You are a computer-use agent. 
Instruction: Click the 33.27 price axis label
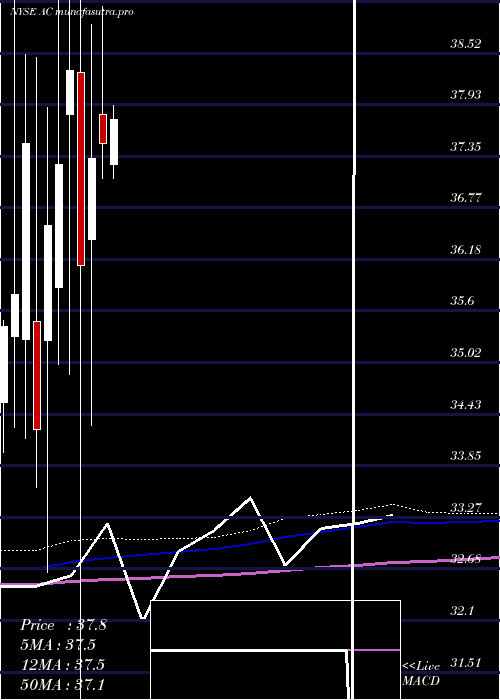point(466,508)
